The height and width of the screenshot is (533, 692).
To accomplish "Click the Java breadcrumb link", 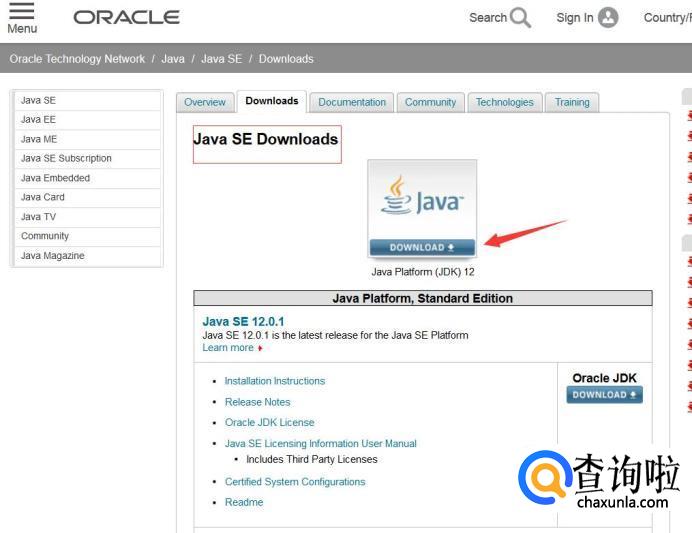I will 173,59.
